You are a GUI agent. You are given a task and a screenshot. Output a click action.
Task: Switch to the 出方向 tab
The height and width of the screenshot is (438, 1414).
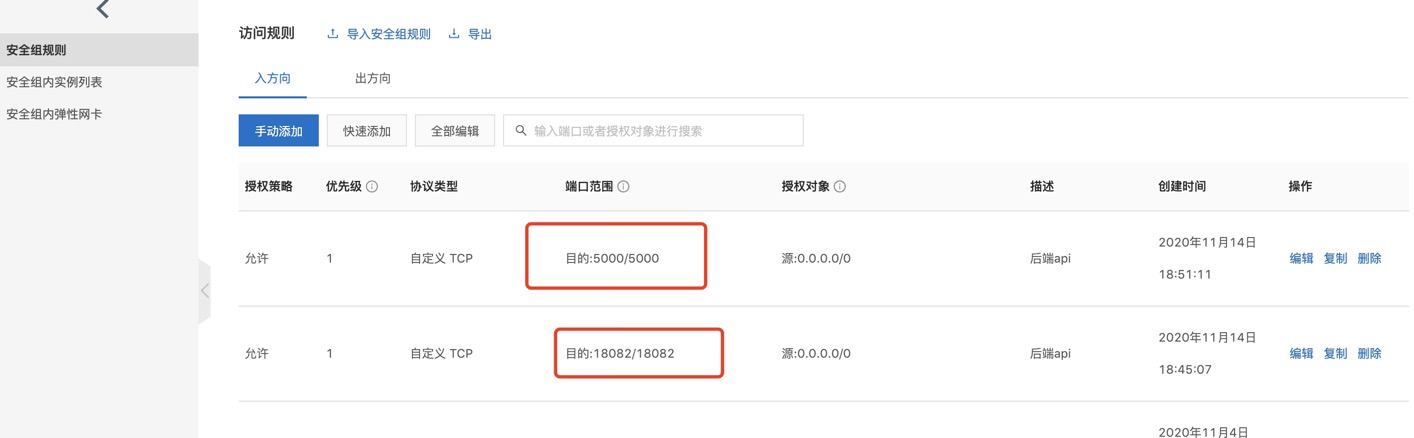pyautogui.click(x=372, y=78)
